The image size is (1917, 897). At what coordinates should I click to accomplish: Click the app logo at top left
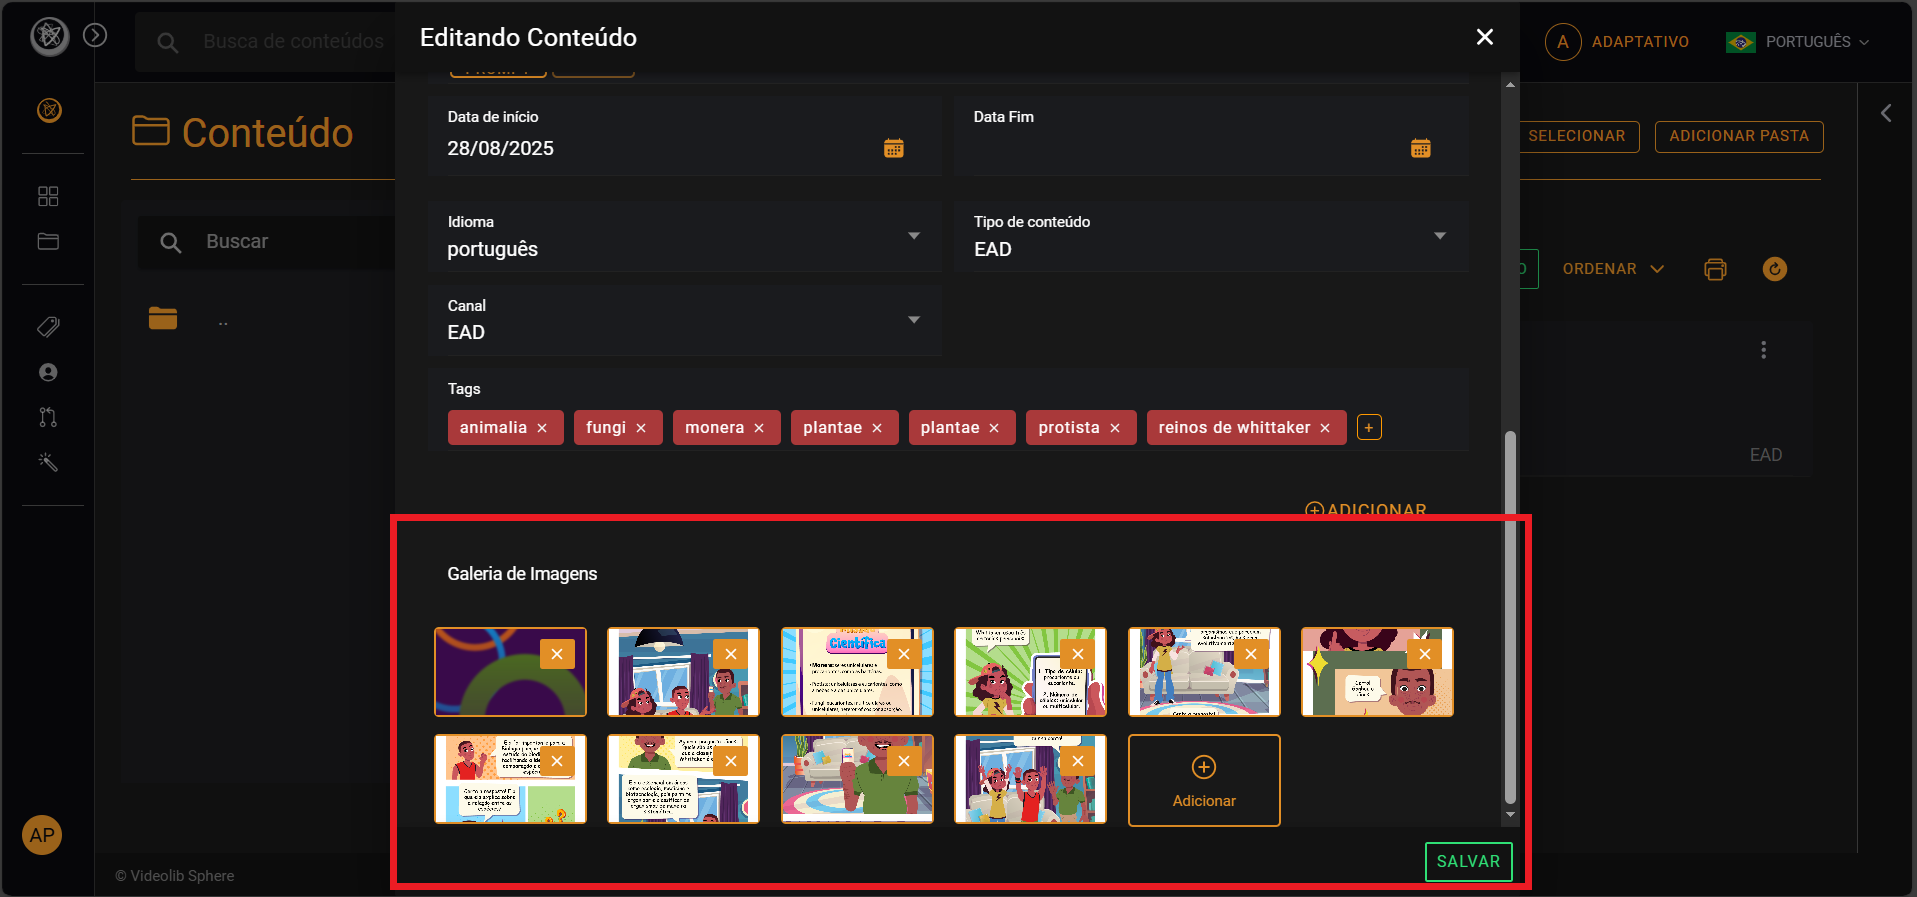point(50,37)
